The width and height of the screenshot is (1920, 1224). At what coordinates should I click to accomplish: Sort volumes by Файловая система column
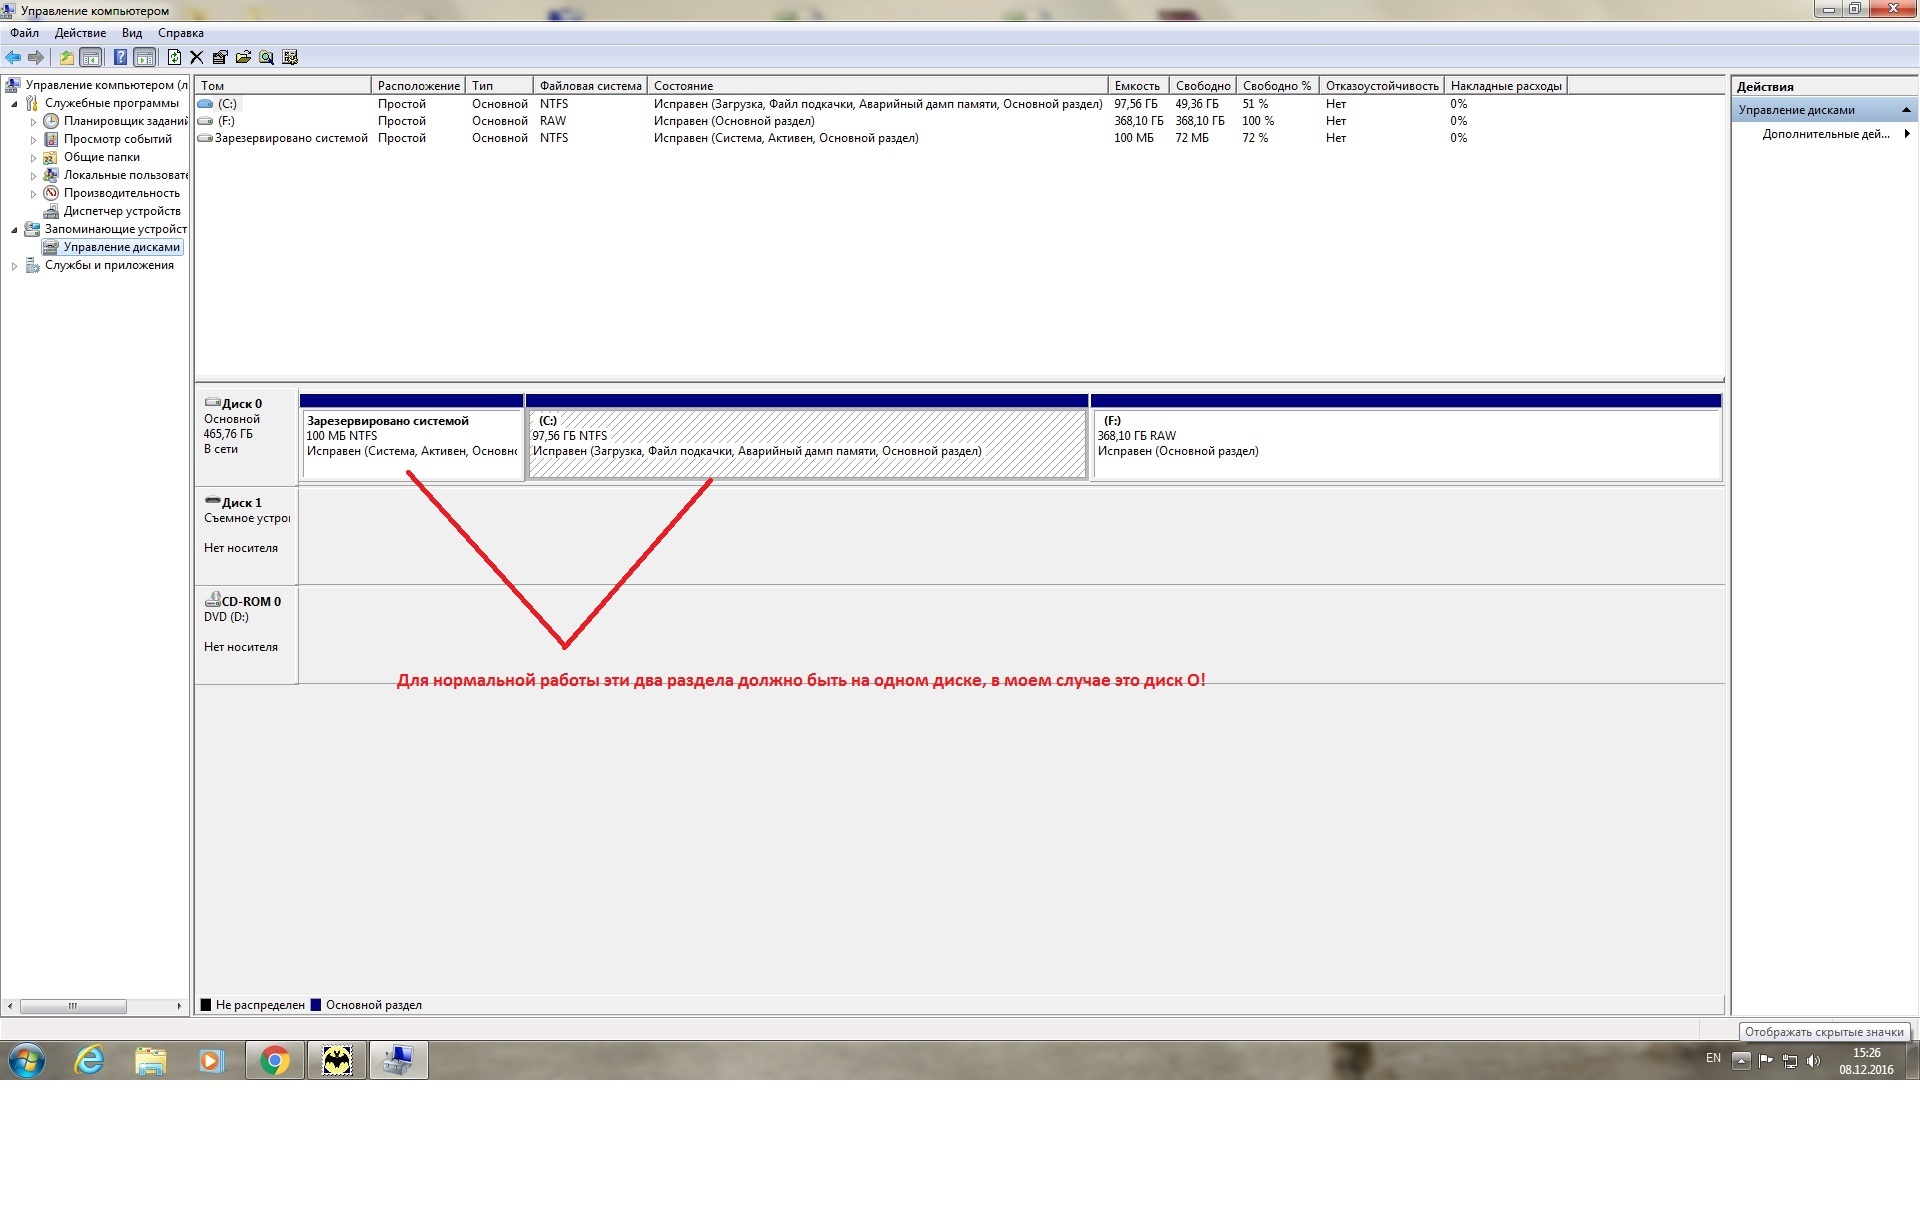pyautogui.click(x=590, y=86)
